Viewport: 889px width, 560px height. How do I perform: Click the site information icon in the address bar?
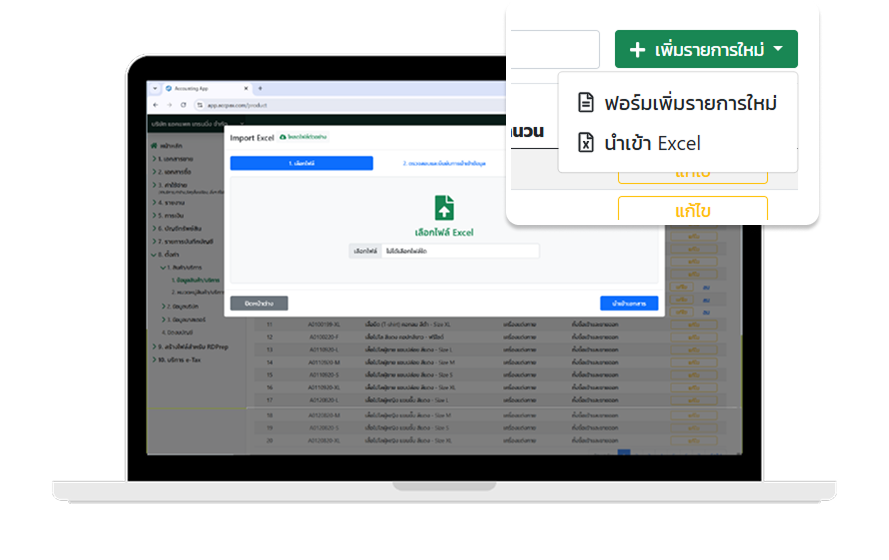coord(200,105)
